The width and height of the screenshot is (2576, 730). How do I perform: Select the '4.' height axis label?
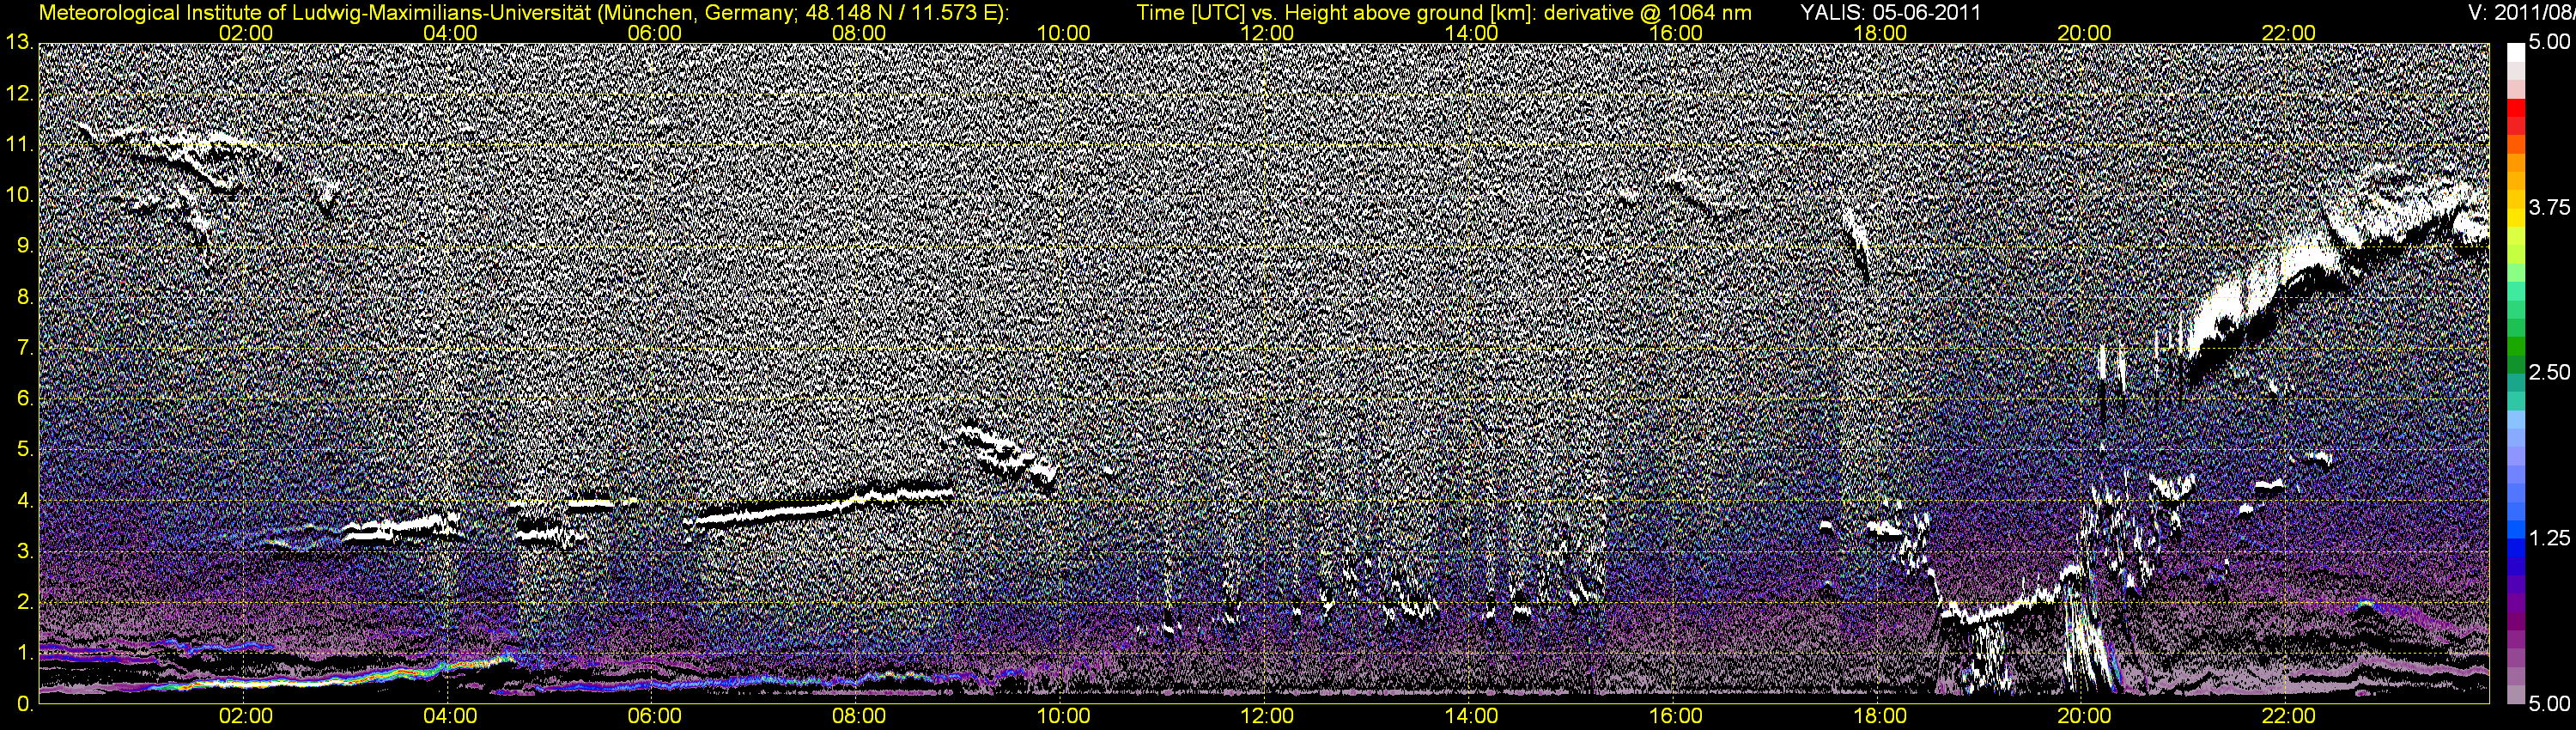[x=24, y=501]
